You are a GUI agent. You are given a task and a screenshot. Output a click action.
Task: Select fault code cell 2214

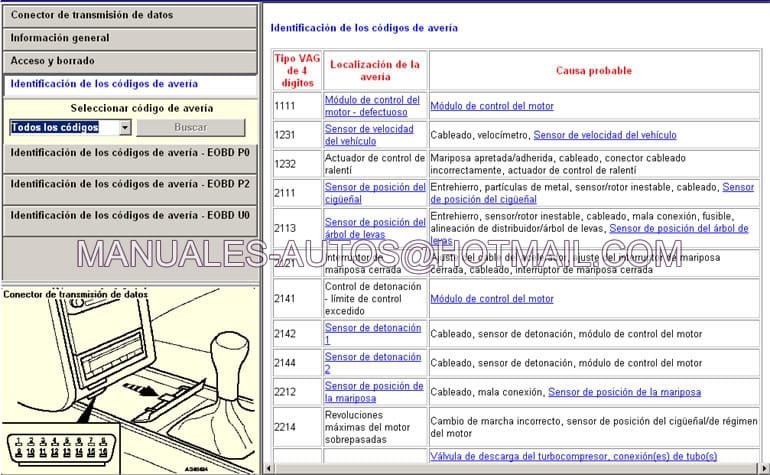297,427
